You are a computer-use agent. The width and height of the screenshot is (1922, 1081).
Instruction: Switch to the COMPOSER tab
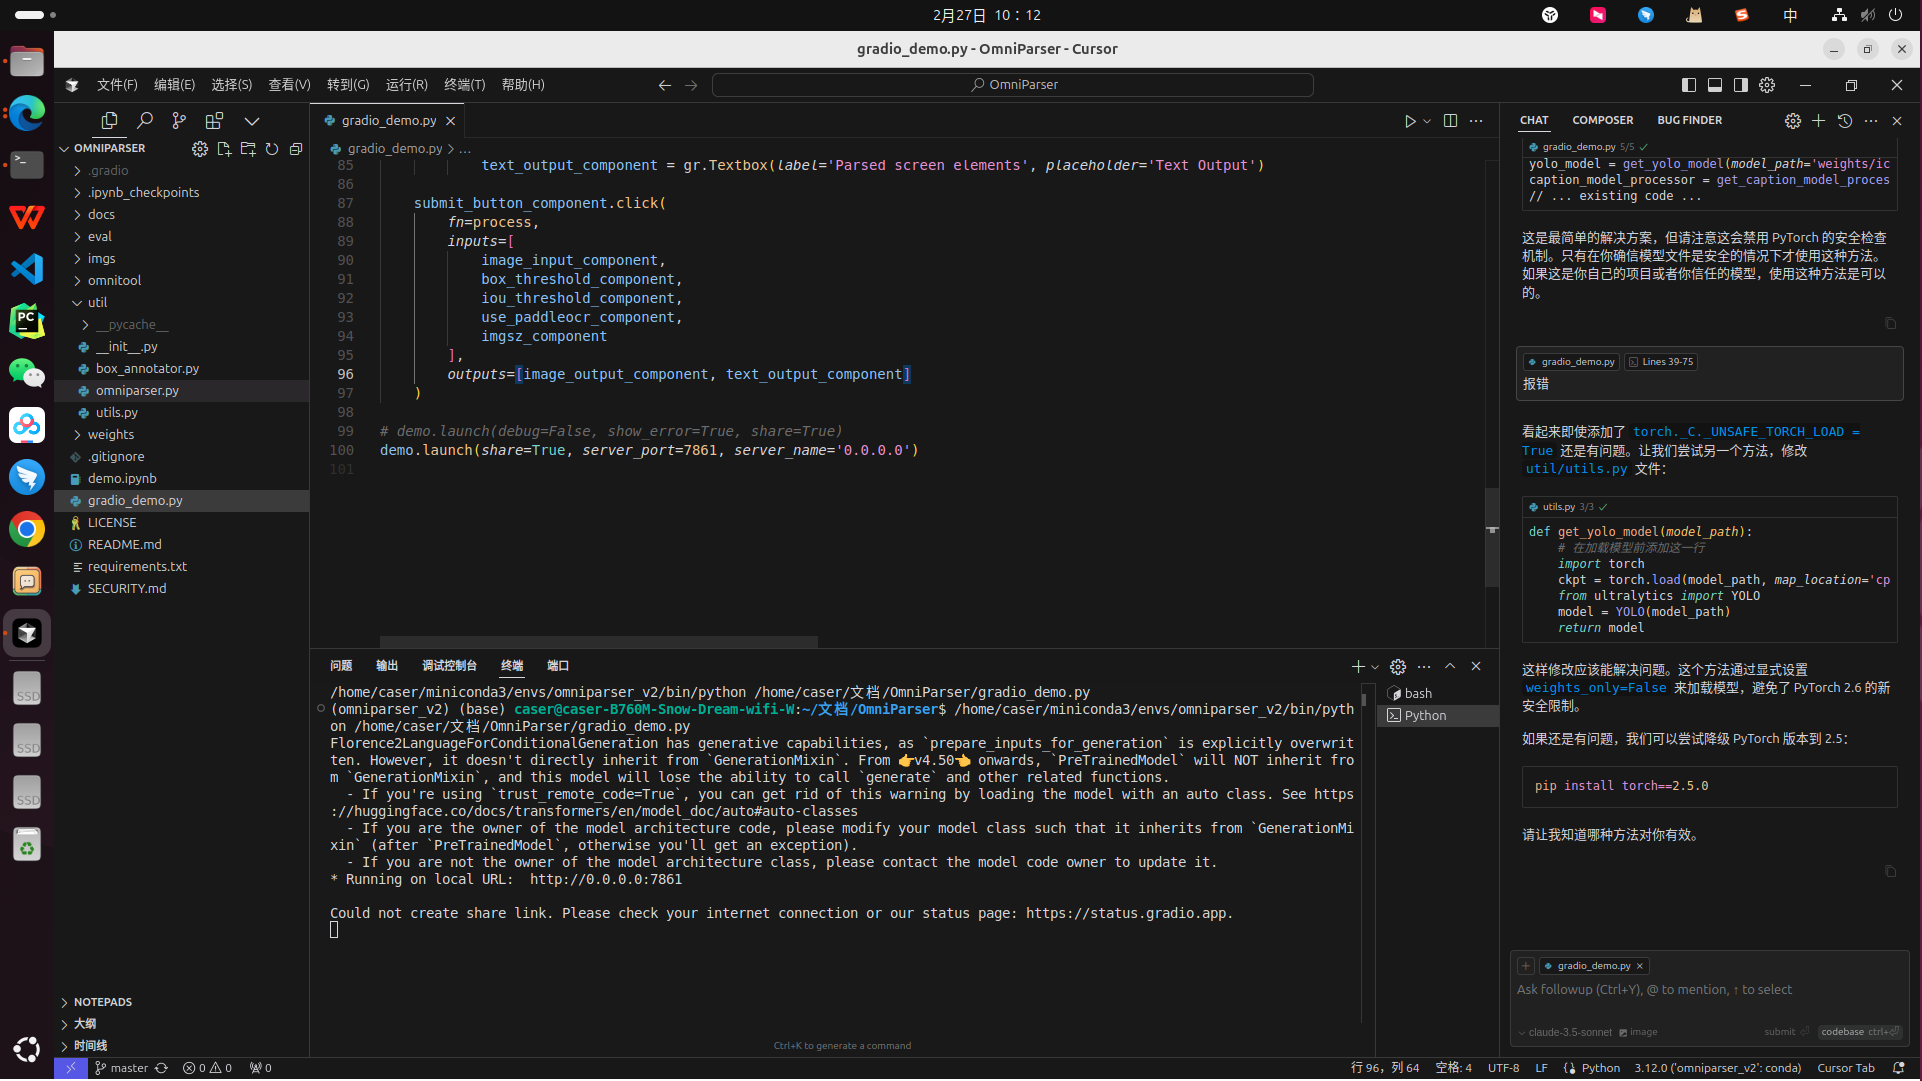click(1602, 120)
